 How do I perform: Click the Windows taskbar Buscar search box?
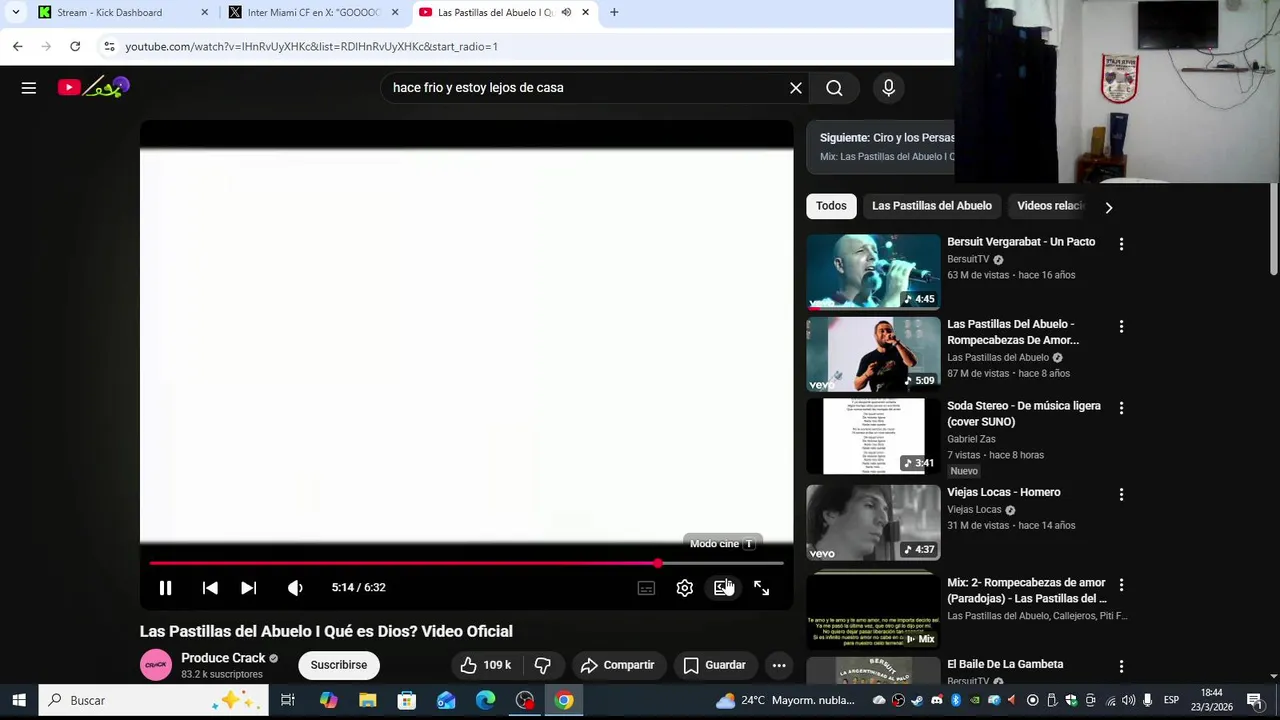pyautogui.click(x=153, y=700)
